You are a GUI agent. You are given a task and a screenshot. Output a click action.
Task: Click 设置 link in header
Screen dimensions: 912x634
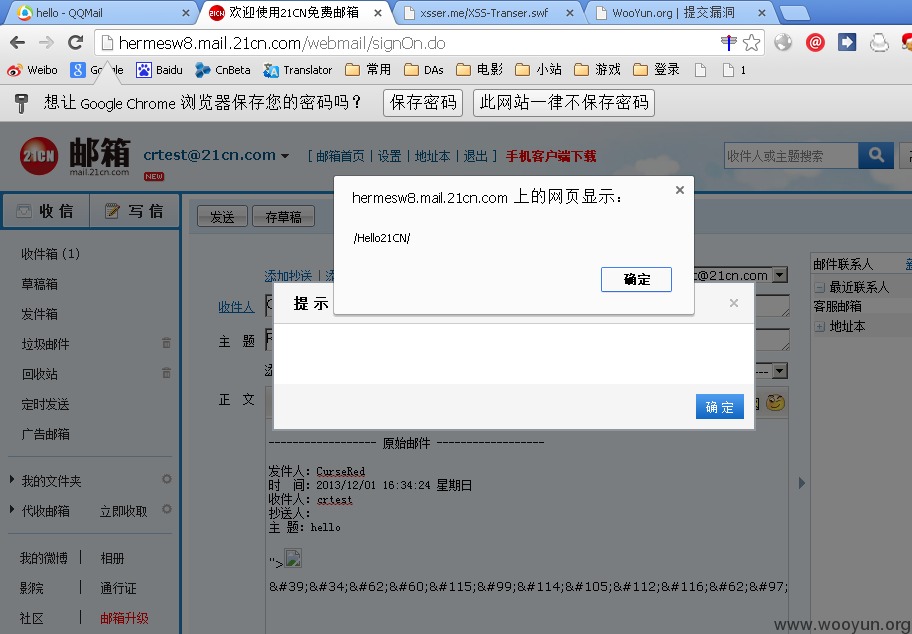[x=389, y=156]
